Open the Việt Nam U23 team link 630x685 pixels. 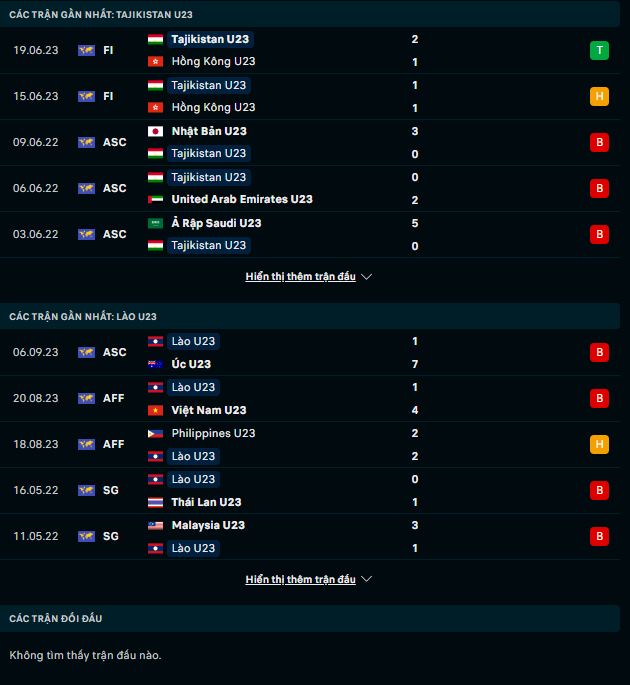click(208, 410)
